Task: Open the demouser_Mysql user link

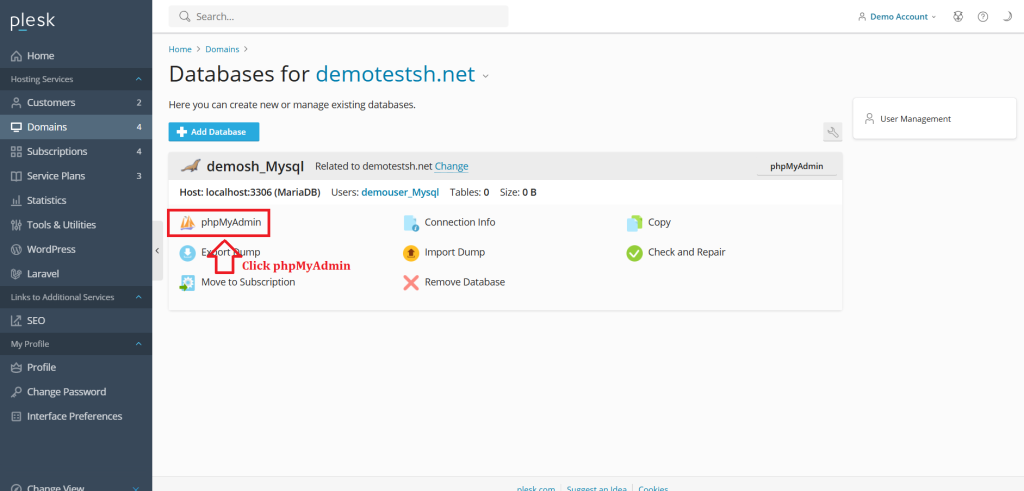Action: 401,193
